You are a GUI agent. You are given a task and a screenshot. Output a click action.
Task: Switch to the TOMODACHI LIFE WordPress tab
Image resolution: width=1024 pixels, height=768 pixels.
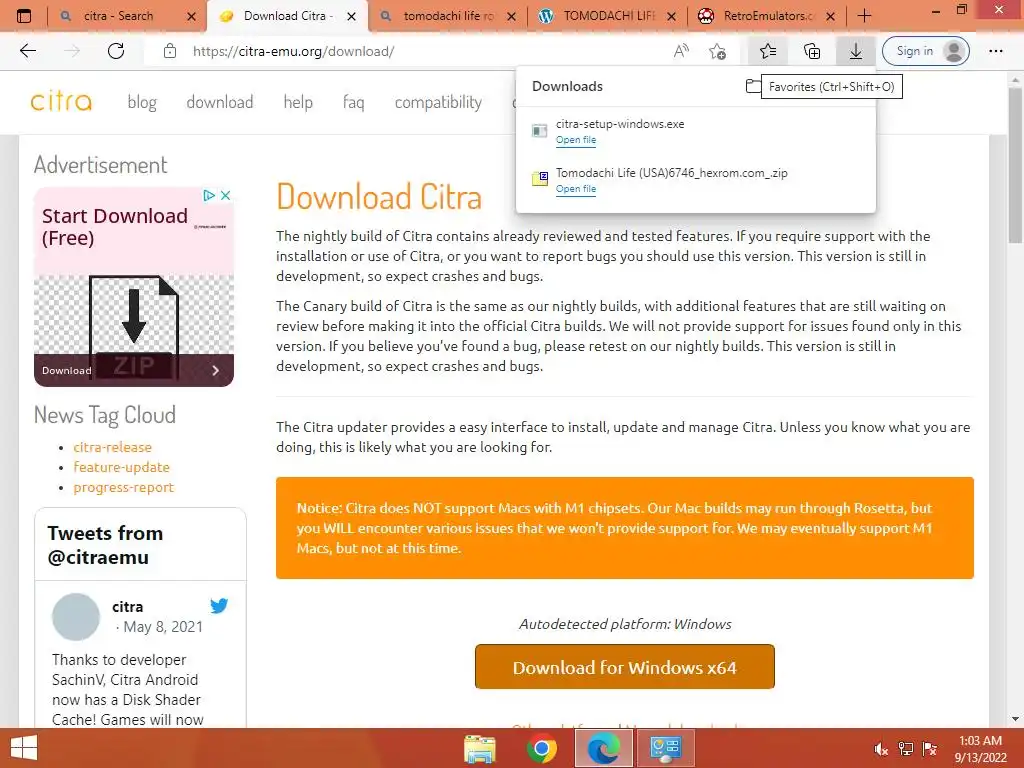[609, 16]
